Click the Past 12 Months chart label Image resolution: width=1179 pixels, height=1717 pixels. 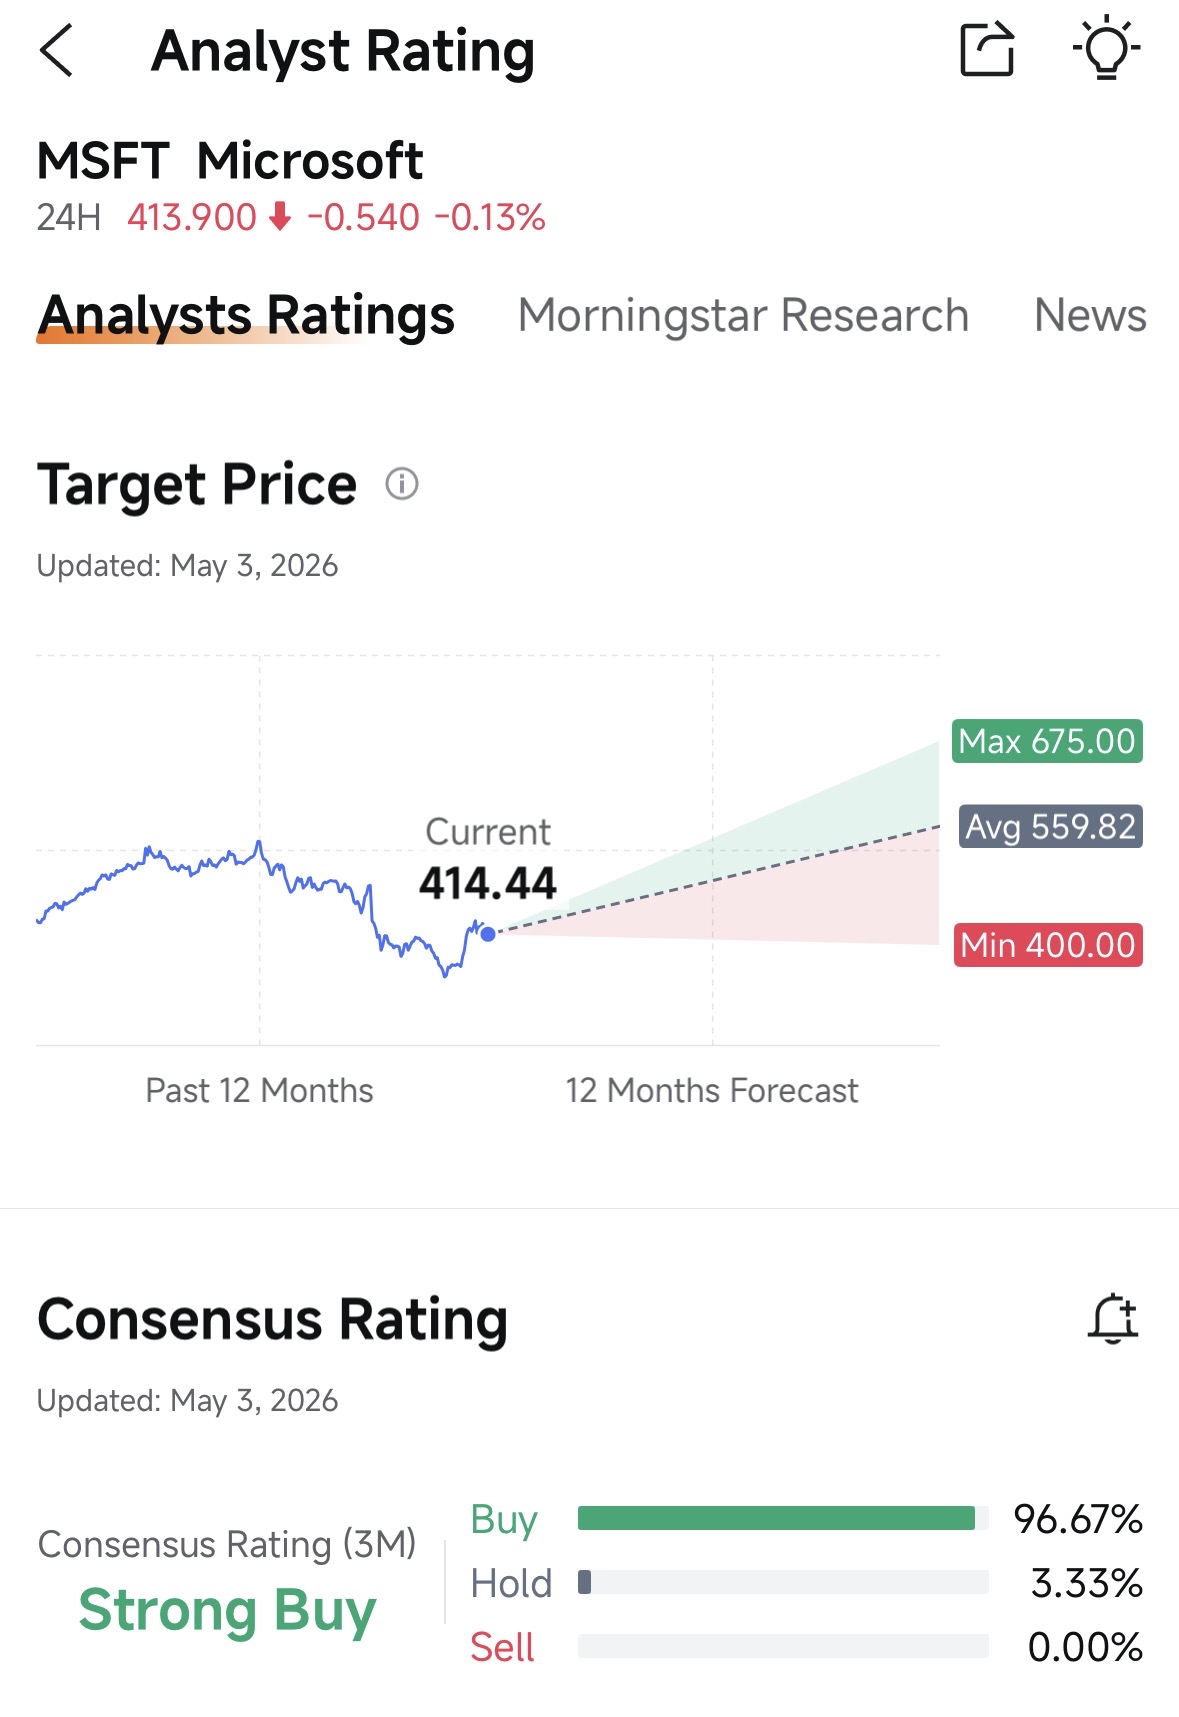[x=259, y=1090]
